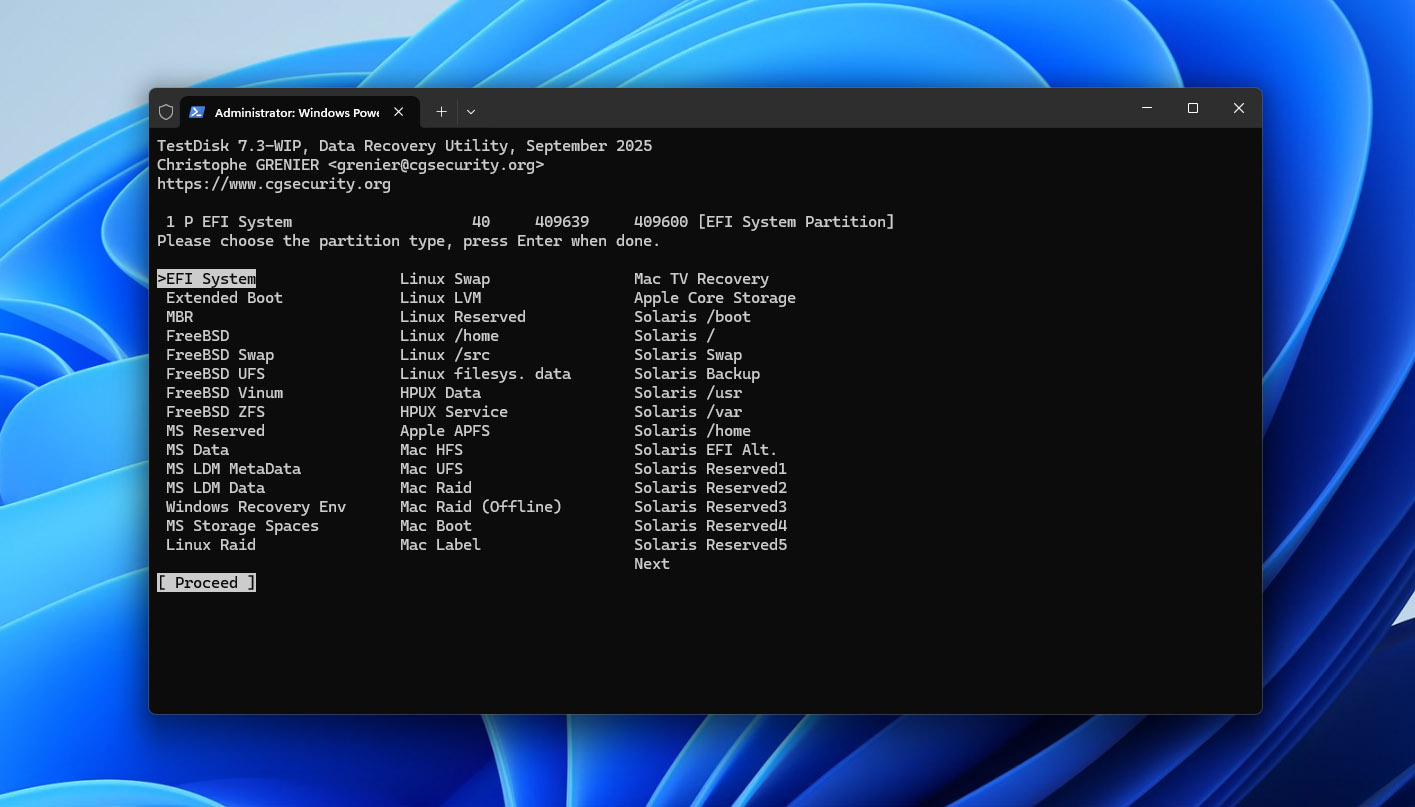Pick Linux filesys. data entry
This screenshot has height=807, width=1415.
click(485, 374)
